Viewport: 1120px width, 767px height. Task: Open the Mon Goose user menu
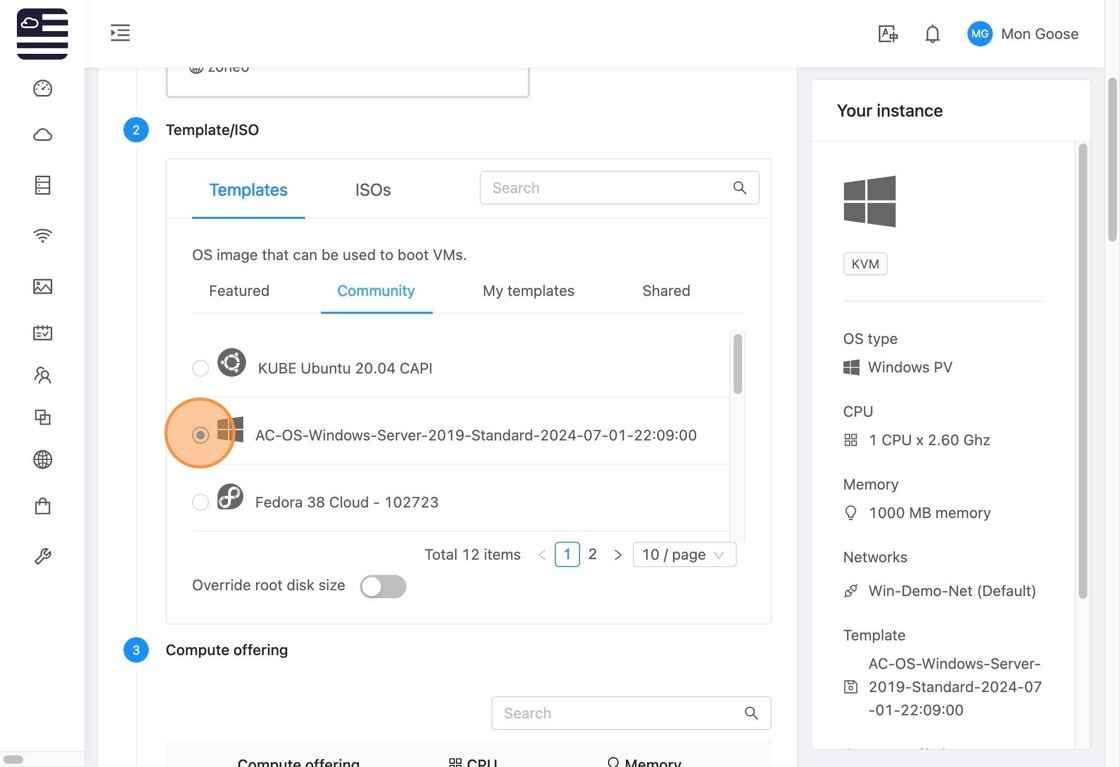1023,34
